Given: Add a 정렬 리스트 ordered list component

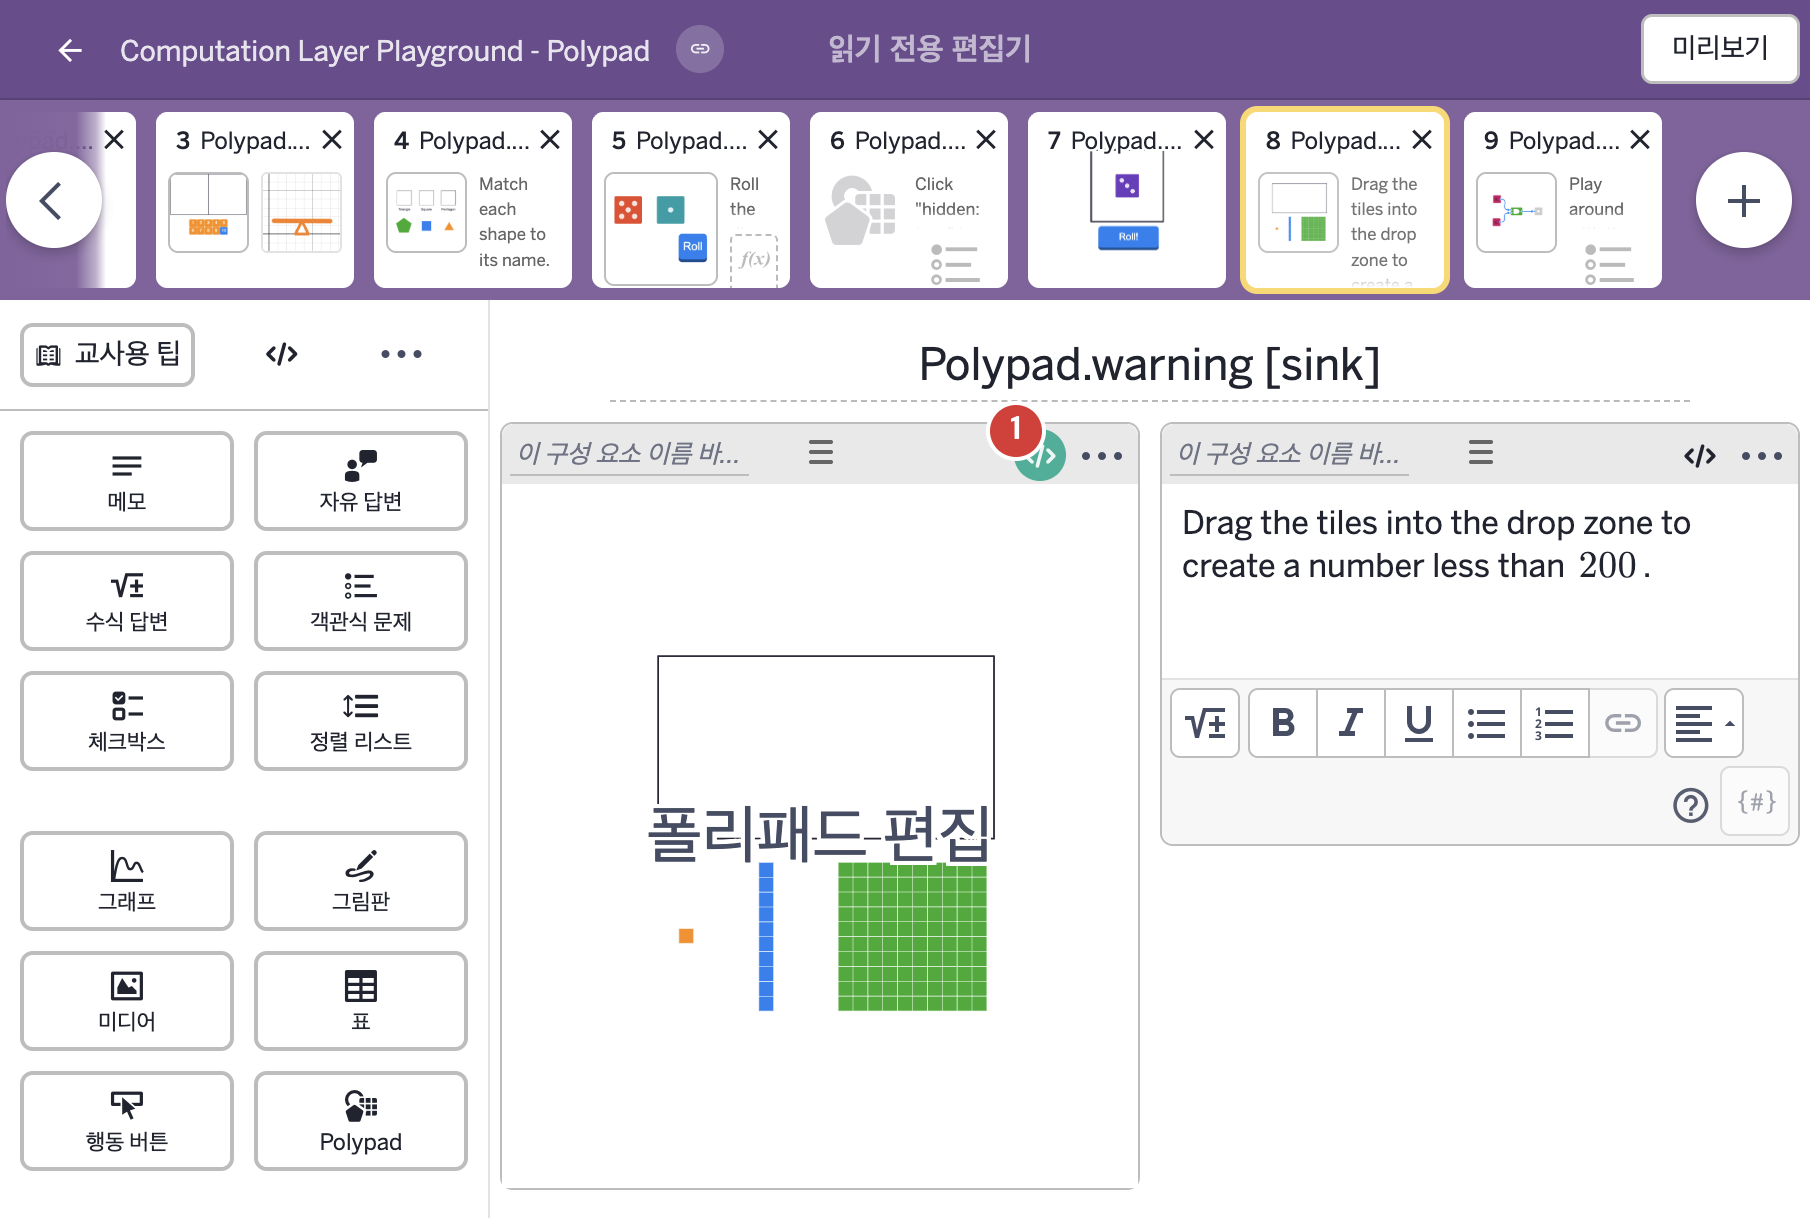Looking at the screenshot, I should click(x=361, y=721).
